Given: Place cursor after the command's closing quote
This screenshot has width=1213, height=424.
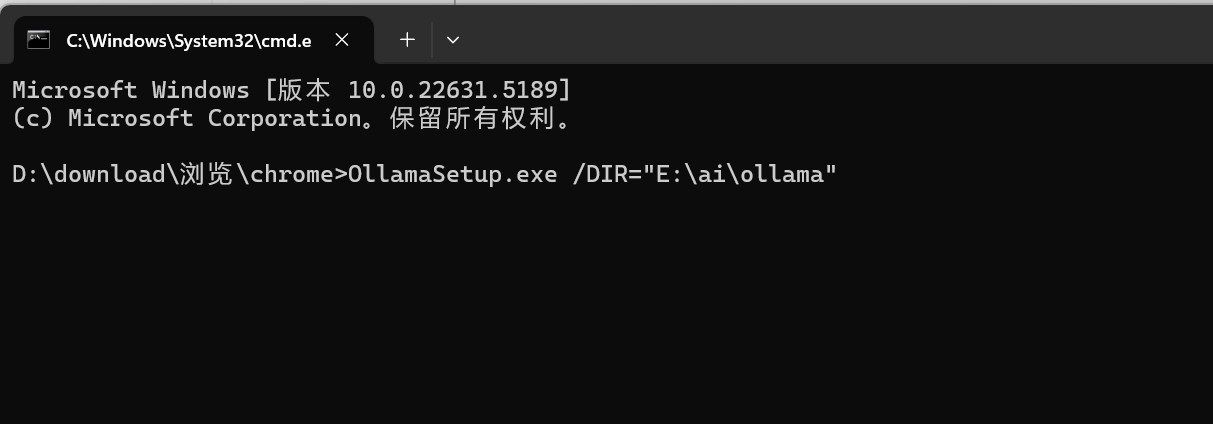Looking at the screenshot, I should (x=838, y=174).
